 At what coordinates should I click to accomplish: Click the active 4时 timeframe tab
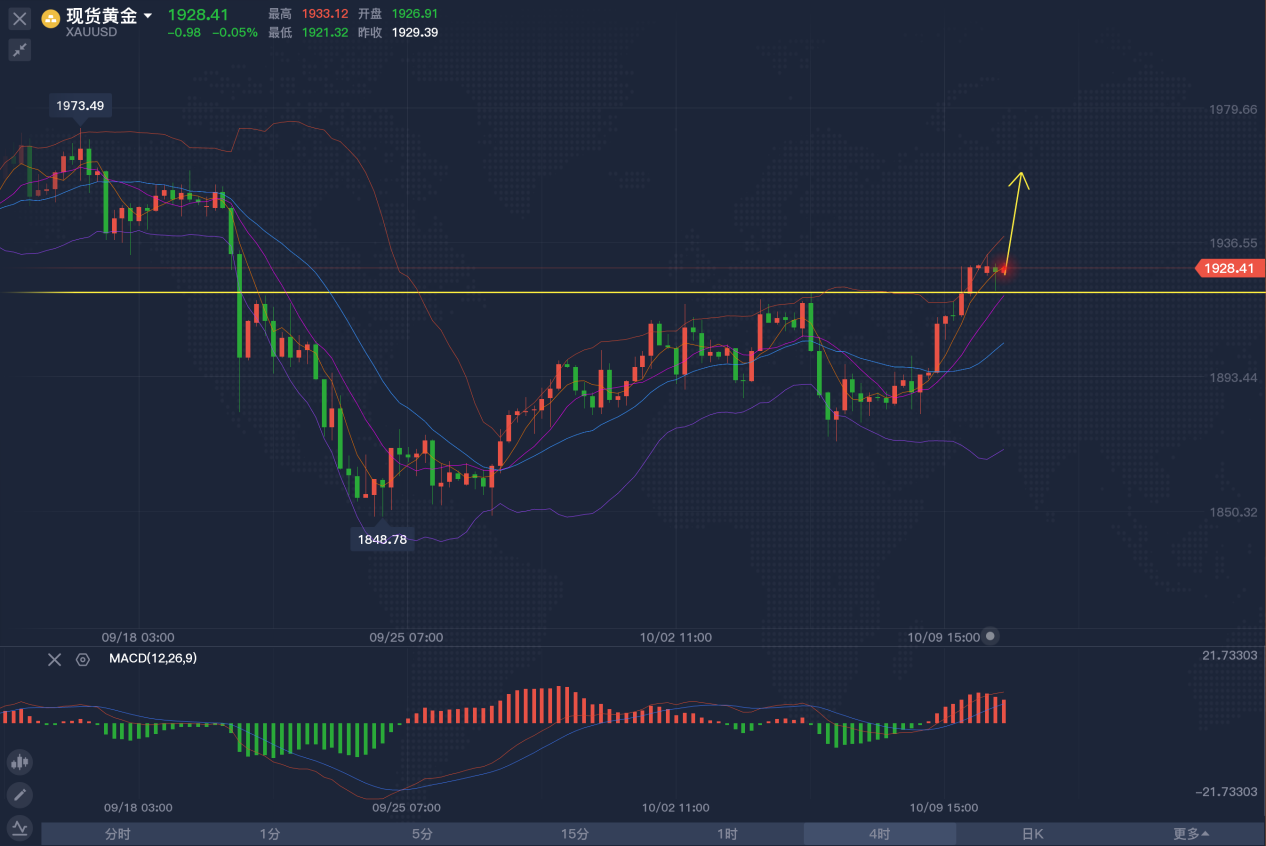(879, 834)
